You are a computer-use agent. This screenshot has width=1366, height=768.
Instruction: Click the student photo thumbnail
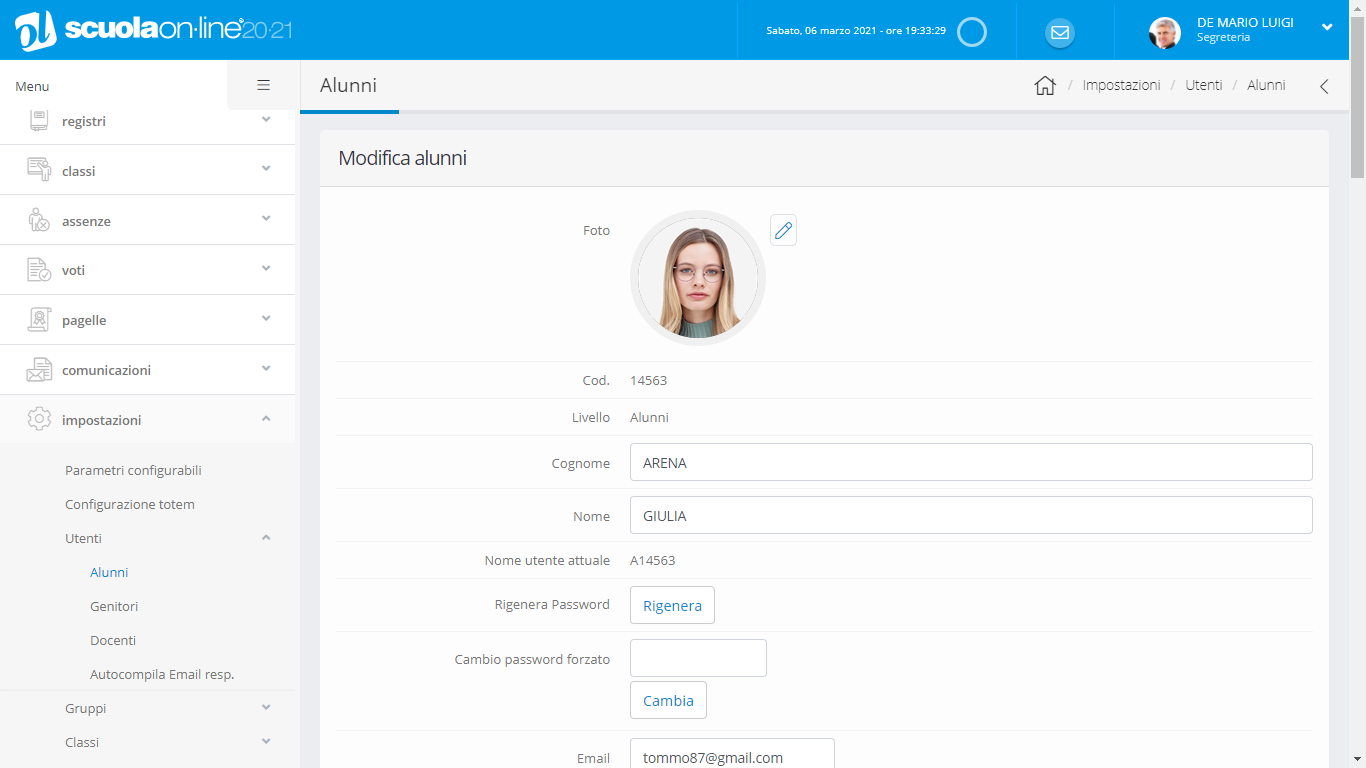697,278
